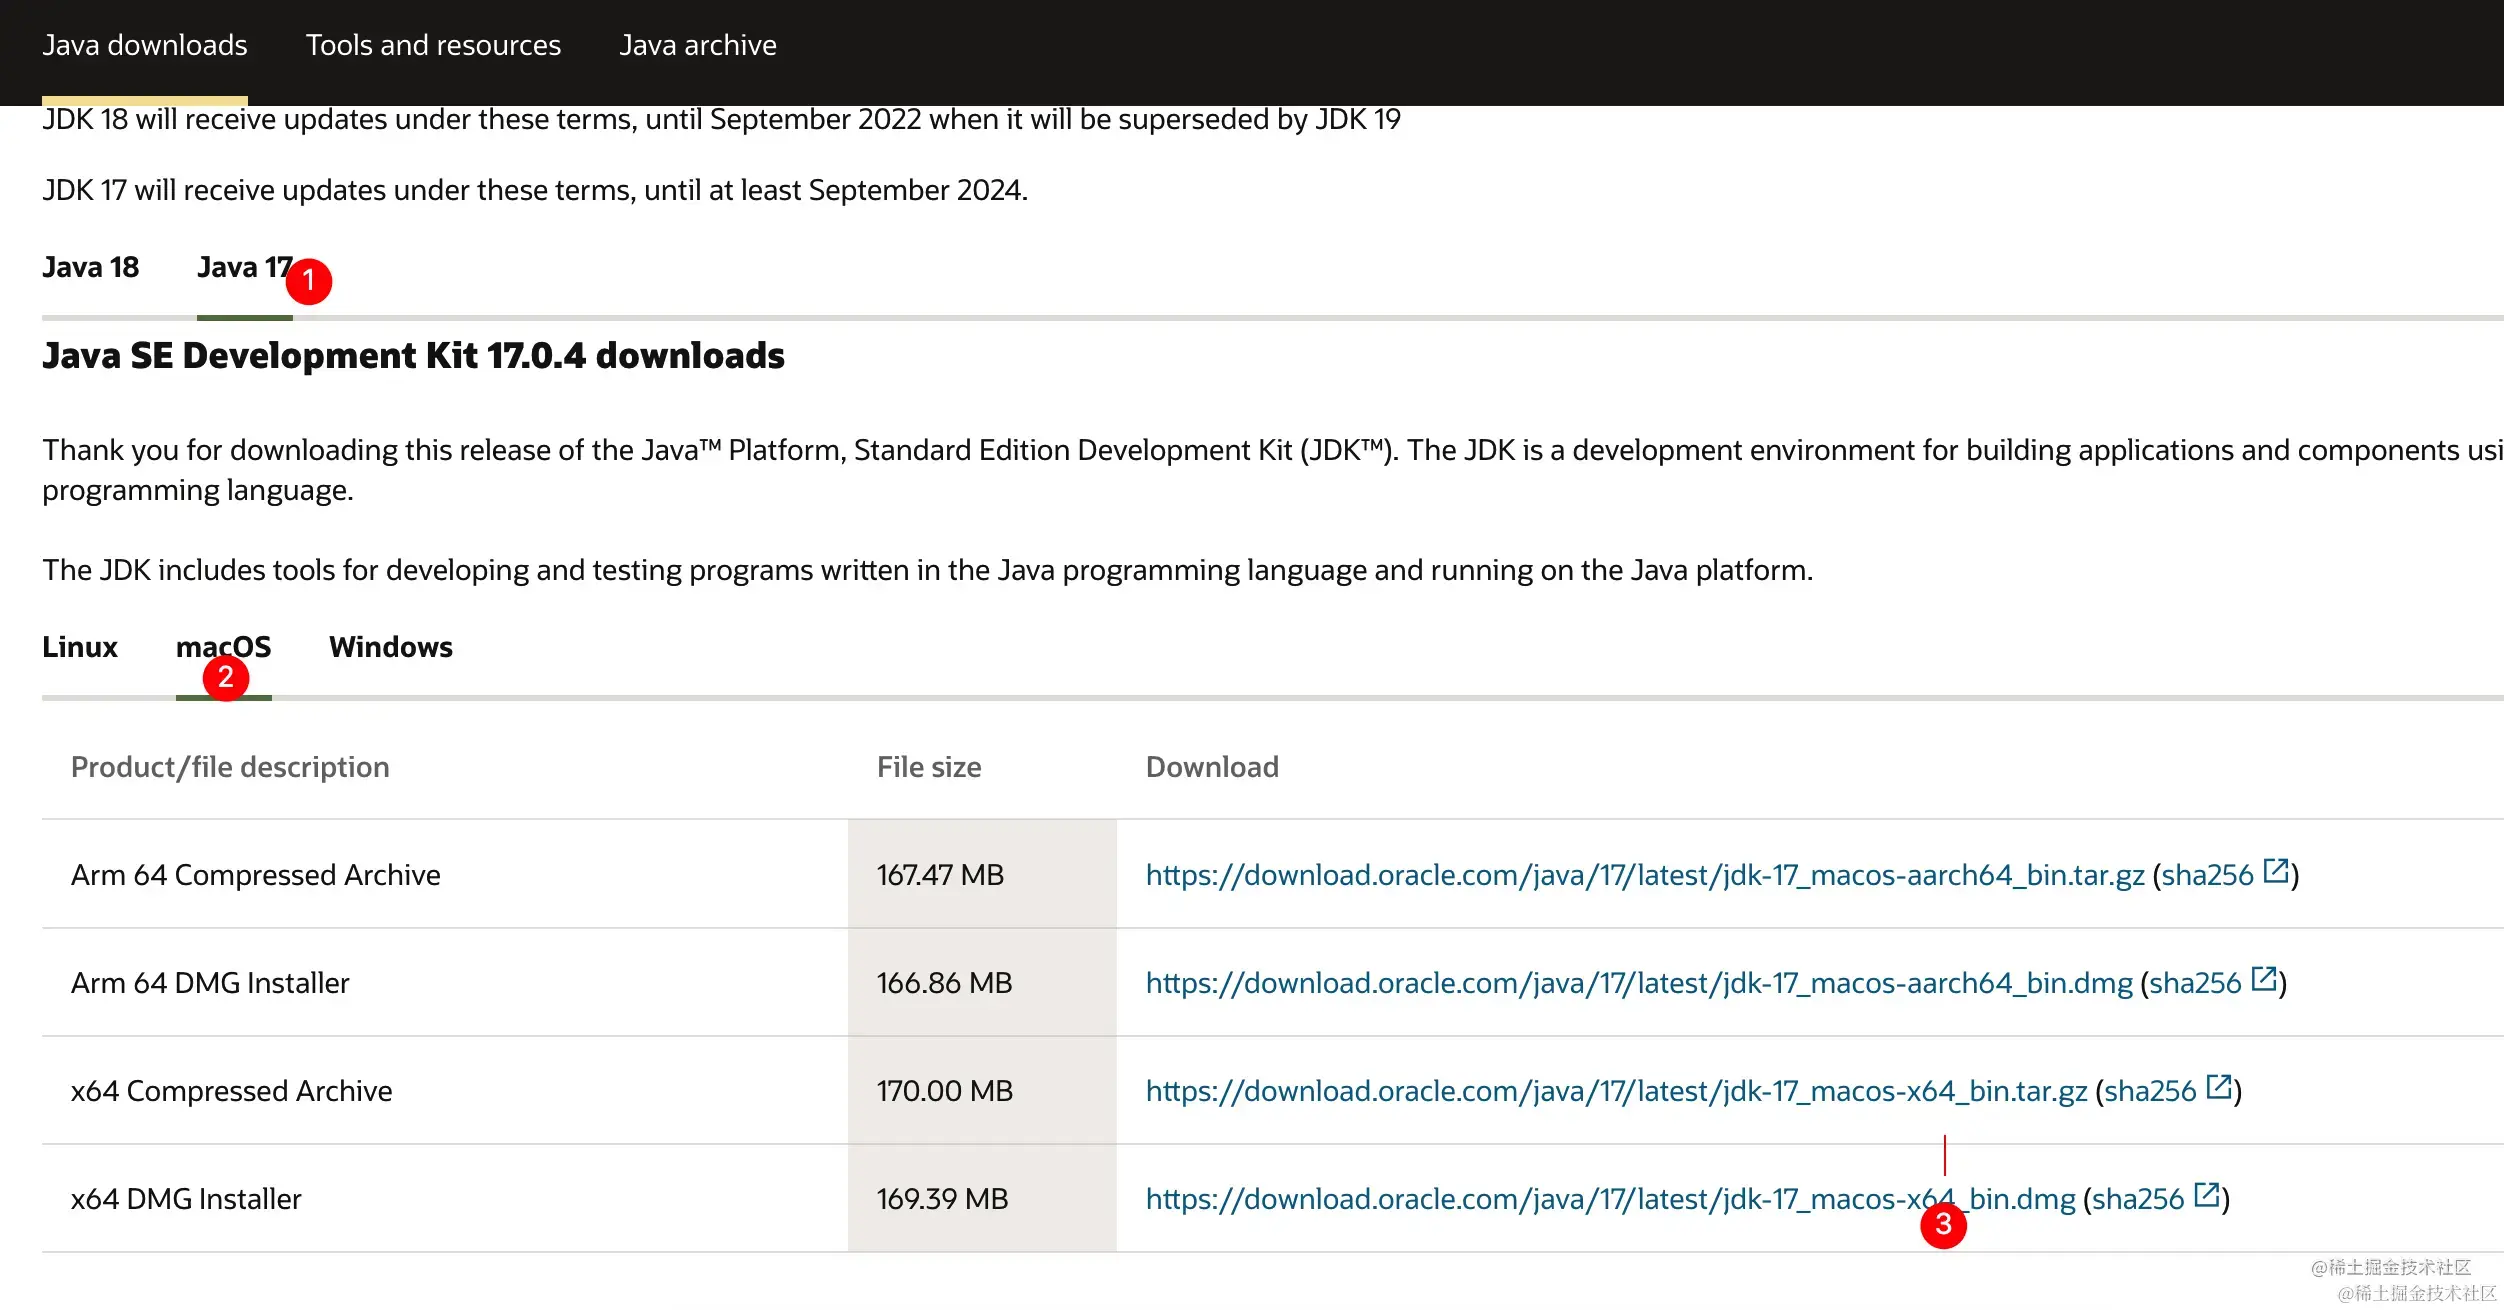Open sha256 link for x64 DMG Installer

[x=2138, y=1199]
